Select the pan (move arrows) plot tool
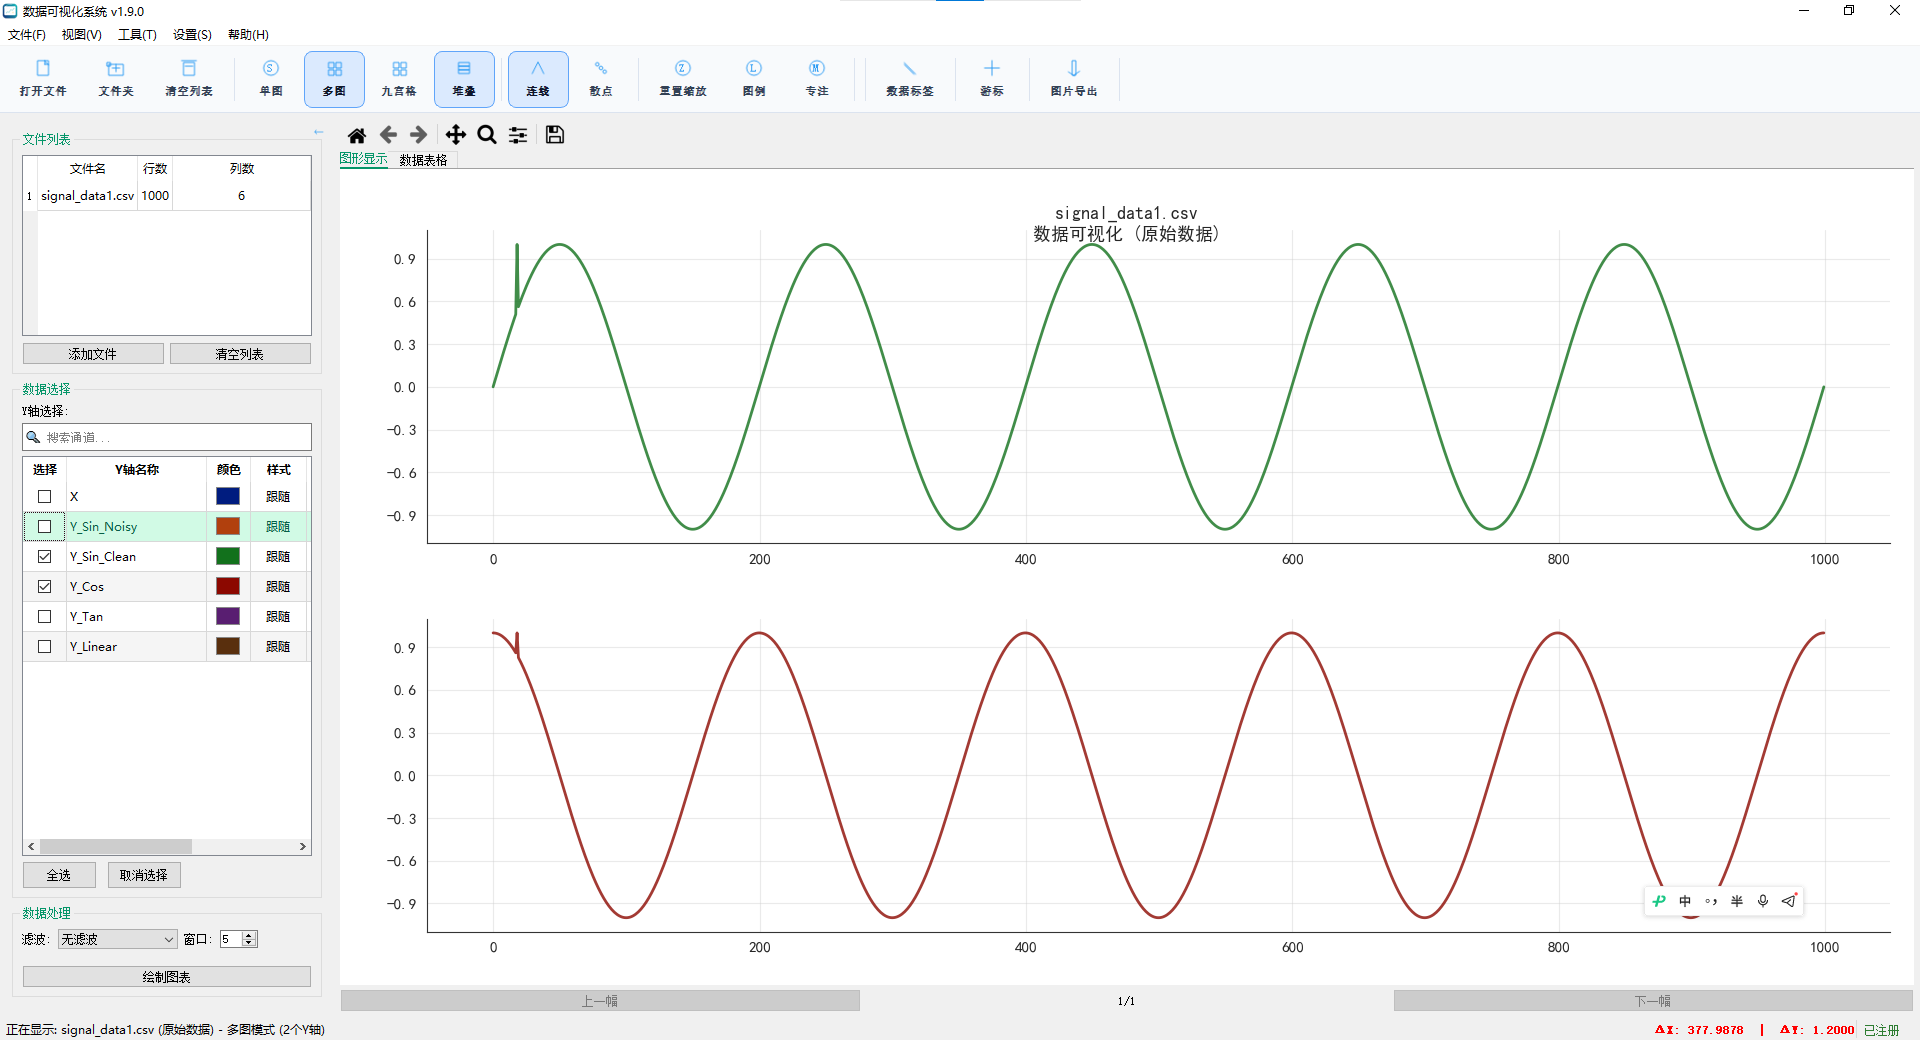This screenshot has width=1920, height=1040. click(455, 135)
